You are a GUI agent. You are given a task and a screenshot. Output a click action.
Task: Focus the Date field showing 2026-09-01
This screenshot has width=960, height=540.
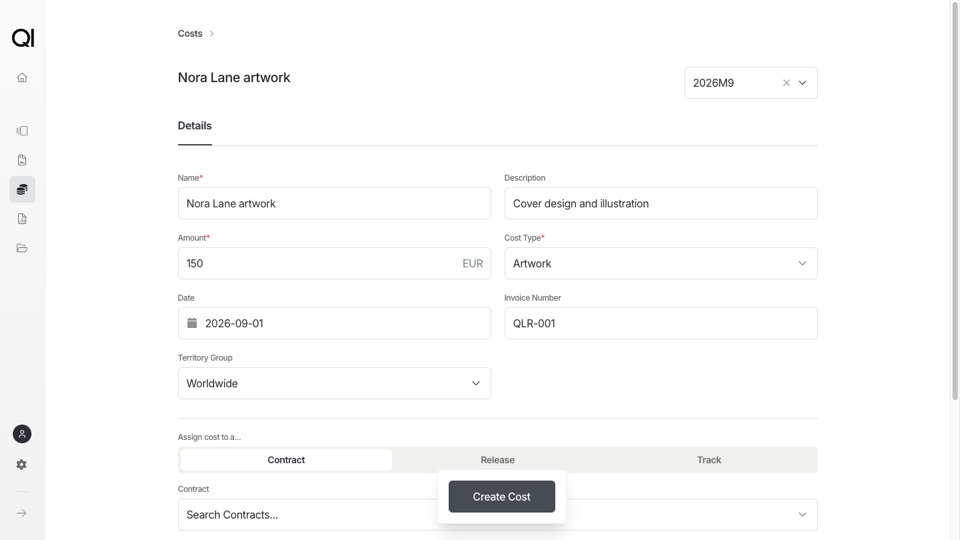[334, 323]
